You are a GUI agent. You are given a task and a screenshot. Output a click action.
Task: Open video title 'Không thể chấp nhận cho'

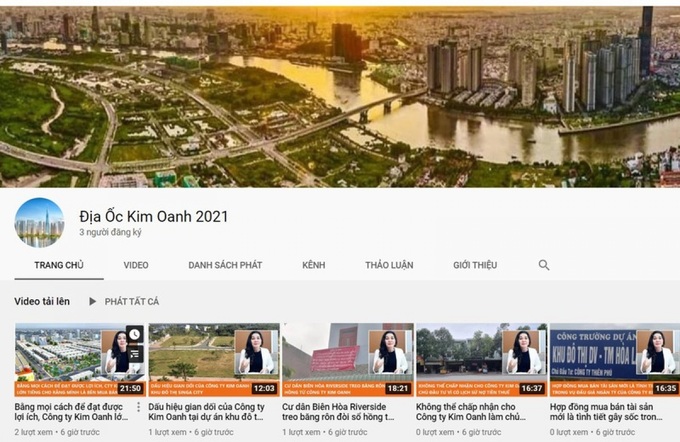point(471,412)
